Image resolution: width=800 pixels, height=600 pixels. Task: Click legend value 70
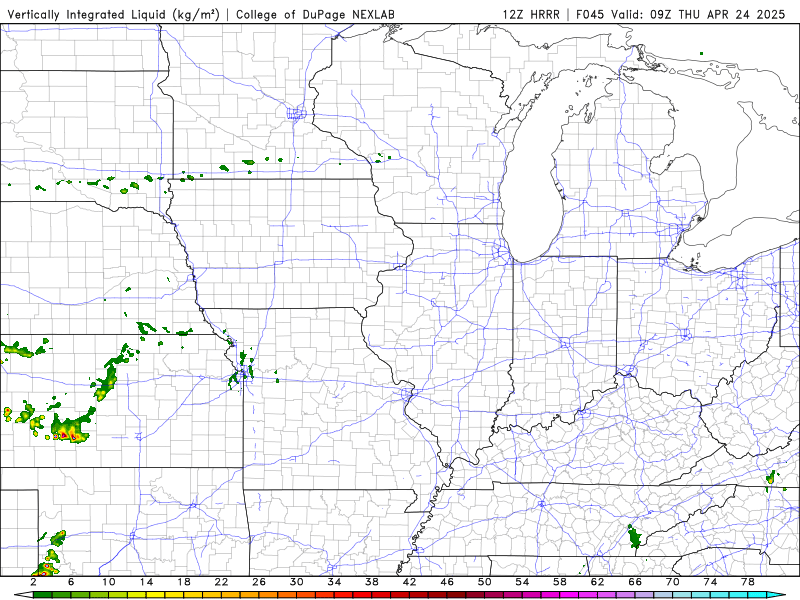click(673, 582)
